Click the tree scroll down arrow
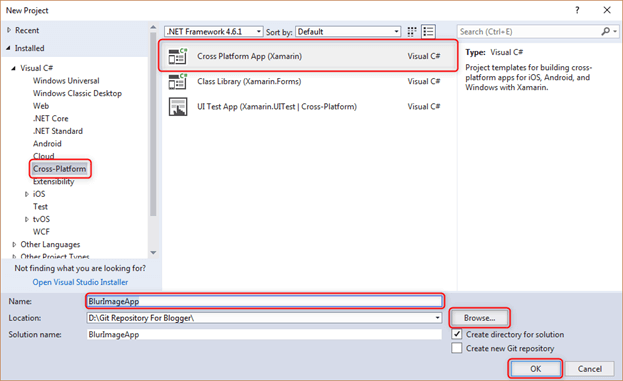623x381 pixels. [153, 253]
